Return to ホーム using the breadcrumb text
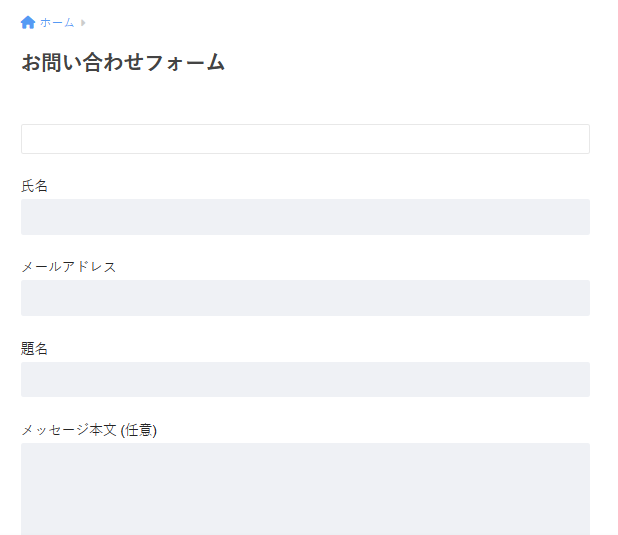Viewport: 618px width, 535px height. (x=57, y=22)
